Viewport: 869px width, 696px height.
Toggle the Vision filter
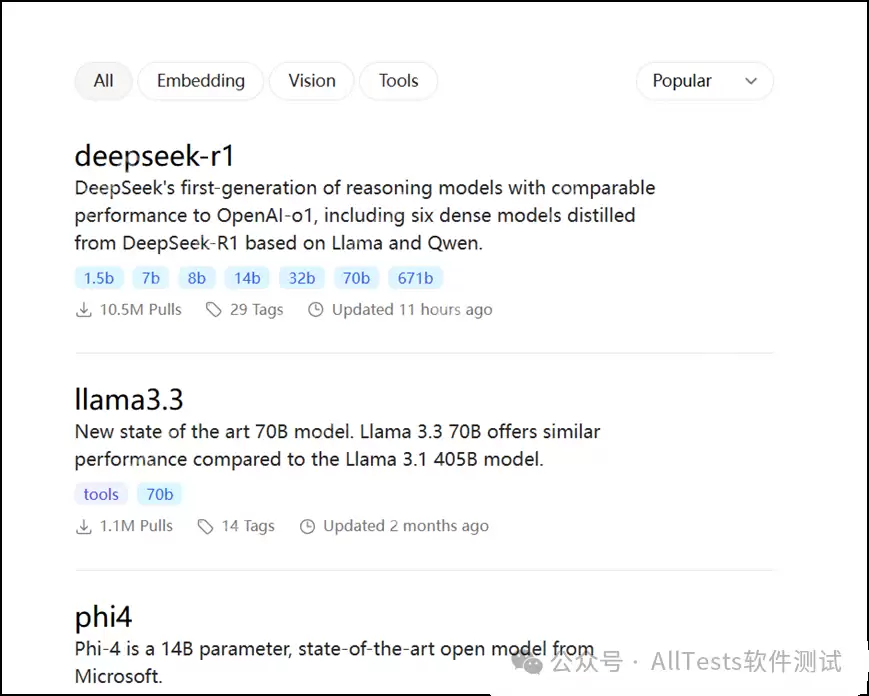coord(311,81)
